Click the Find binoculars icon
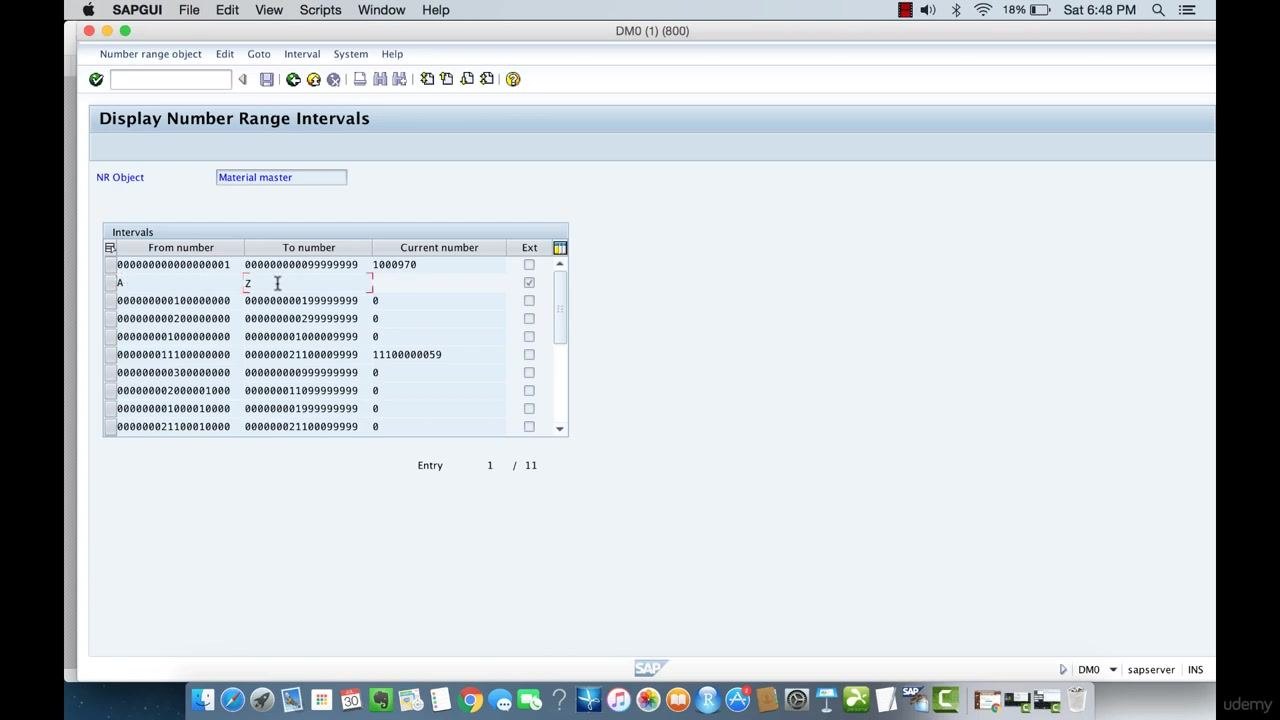This screenshot has width=1280, height=720. (x=380, y=79)
